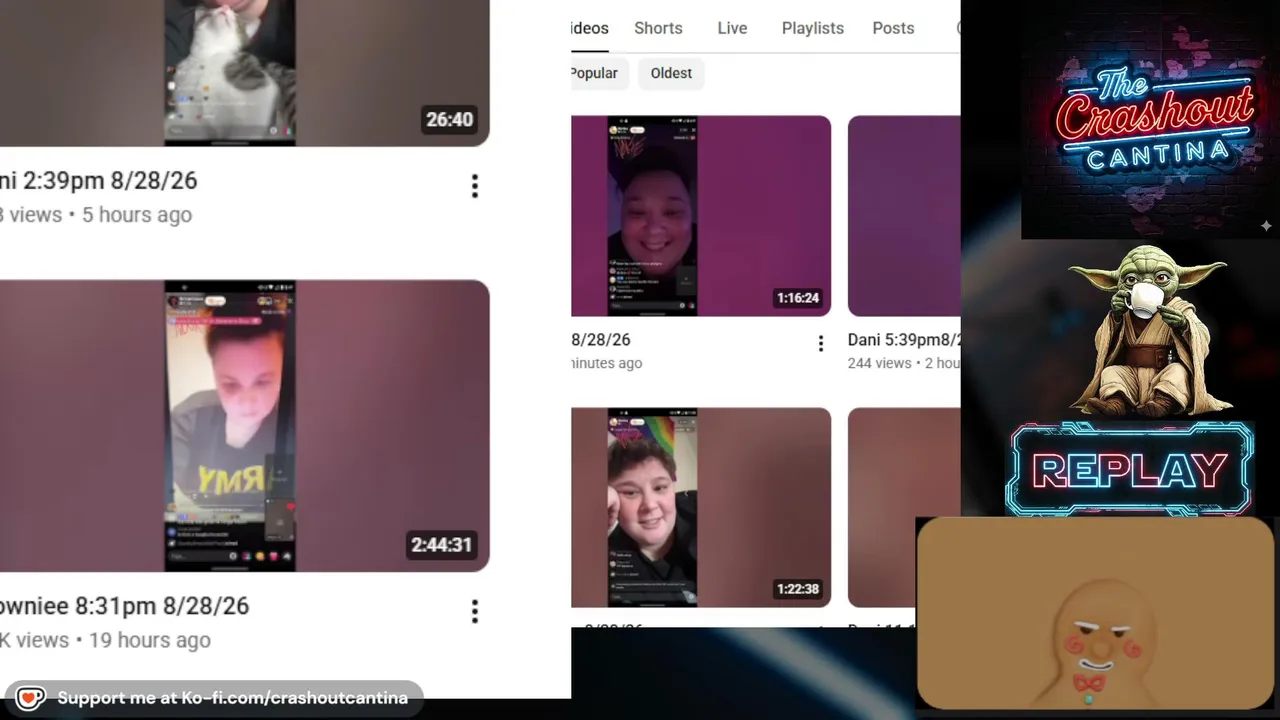Click the 1:22:38 duration badge

pyautogui.click(x=797, y=589)
